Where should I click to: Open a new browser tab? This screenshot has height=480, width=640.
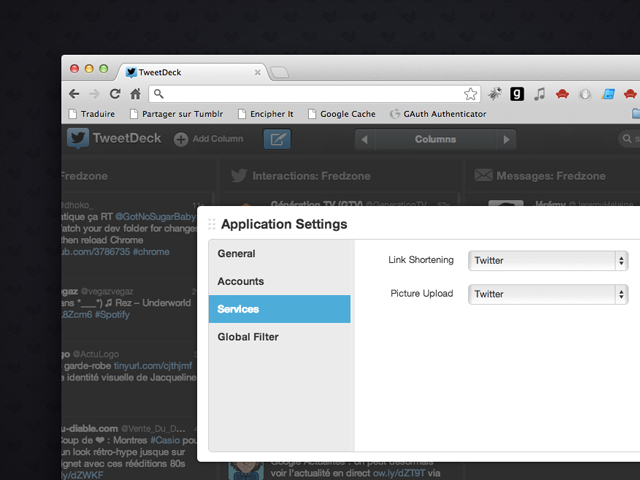(280, 72)
